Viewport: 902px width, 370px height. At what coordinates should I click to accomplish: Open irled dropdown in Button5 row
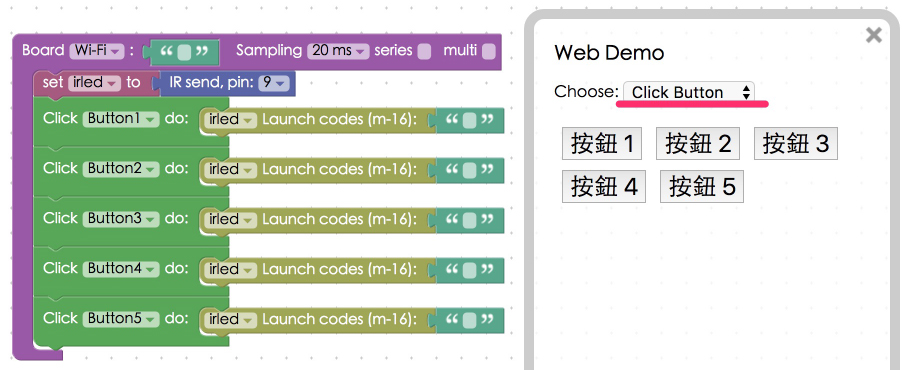tap(231, 320)
